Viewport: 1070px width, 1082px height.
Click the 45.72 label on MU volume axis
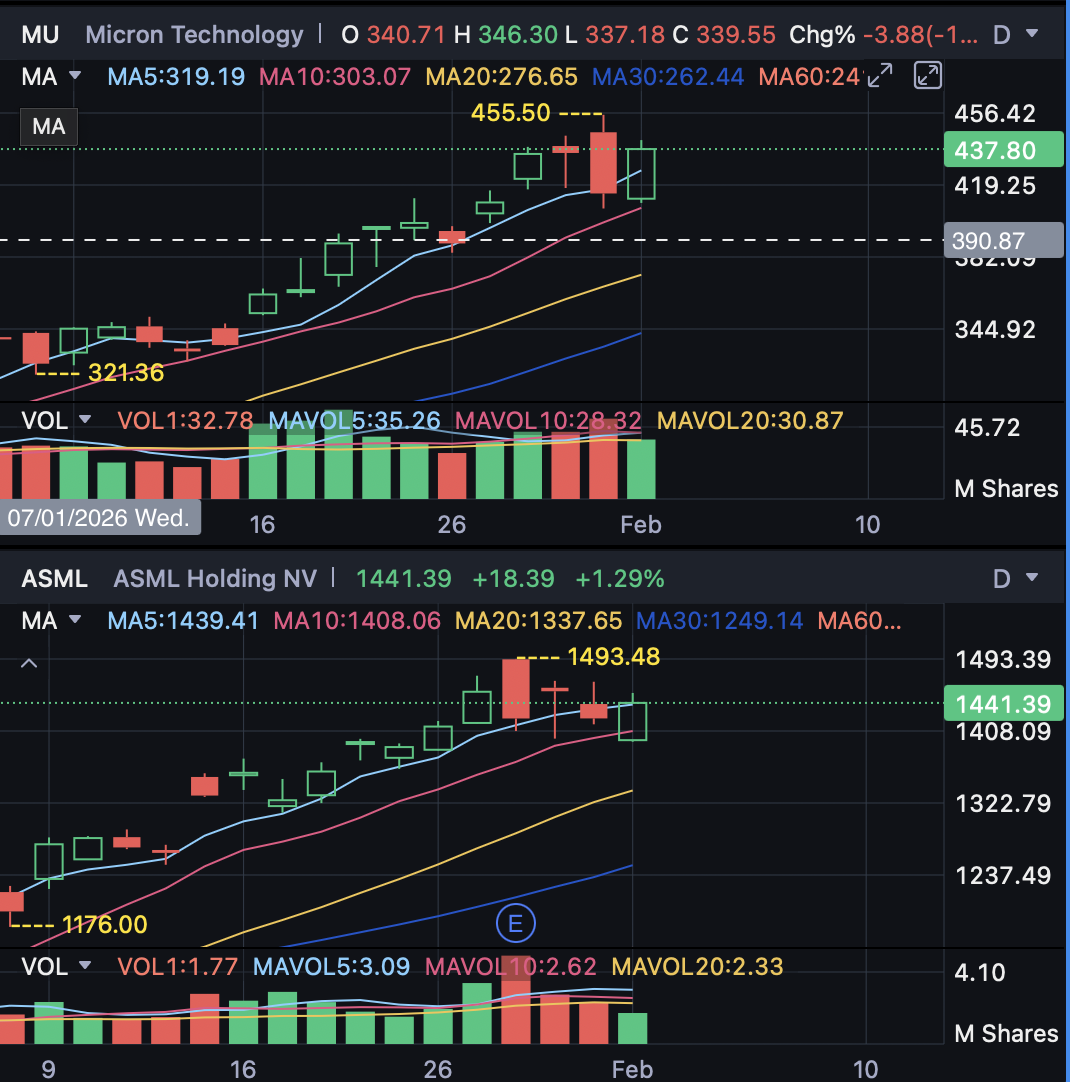[987, 427]
